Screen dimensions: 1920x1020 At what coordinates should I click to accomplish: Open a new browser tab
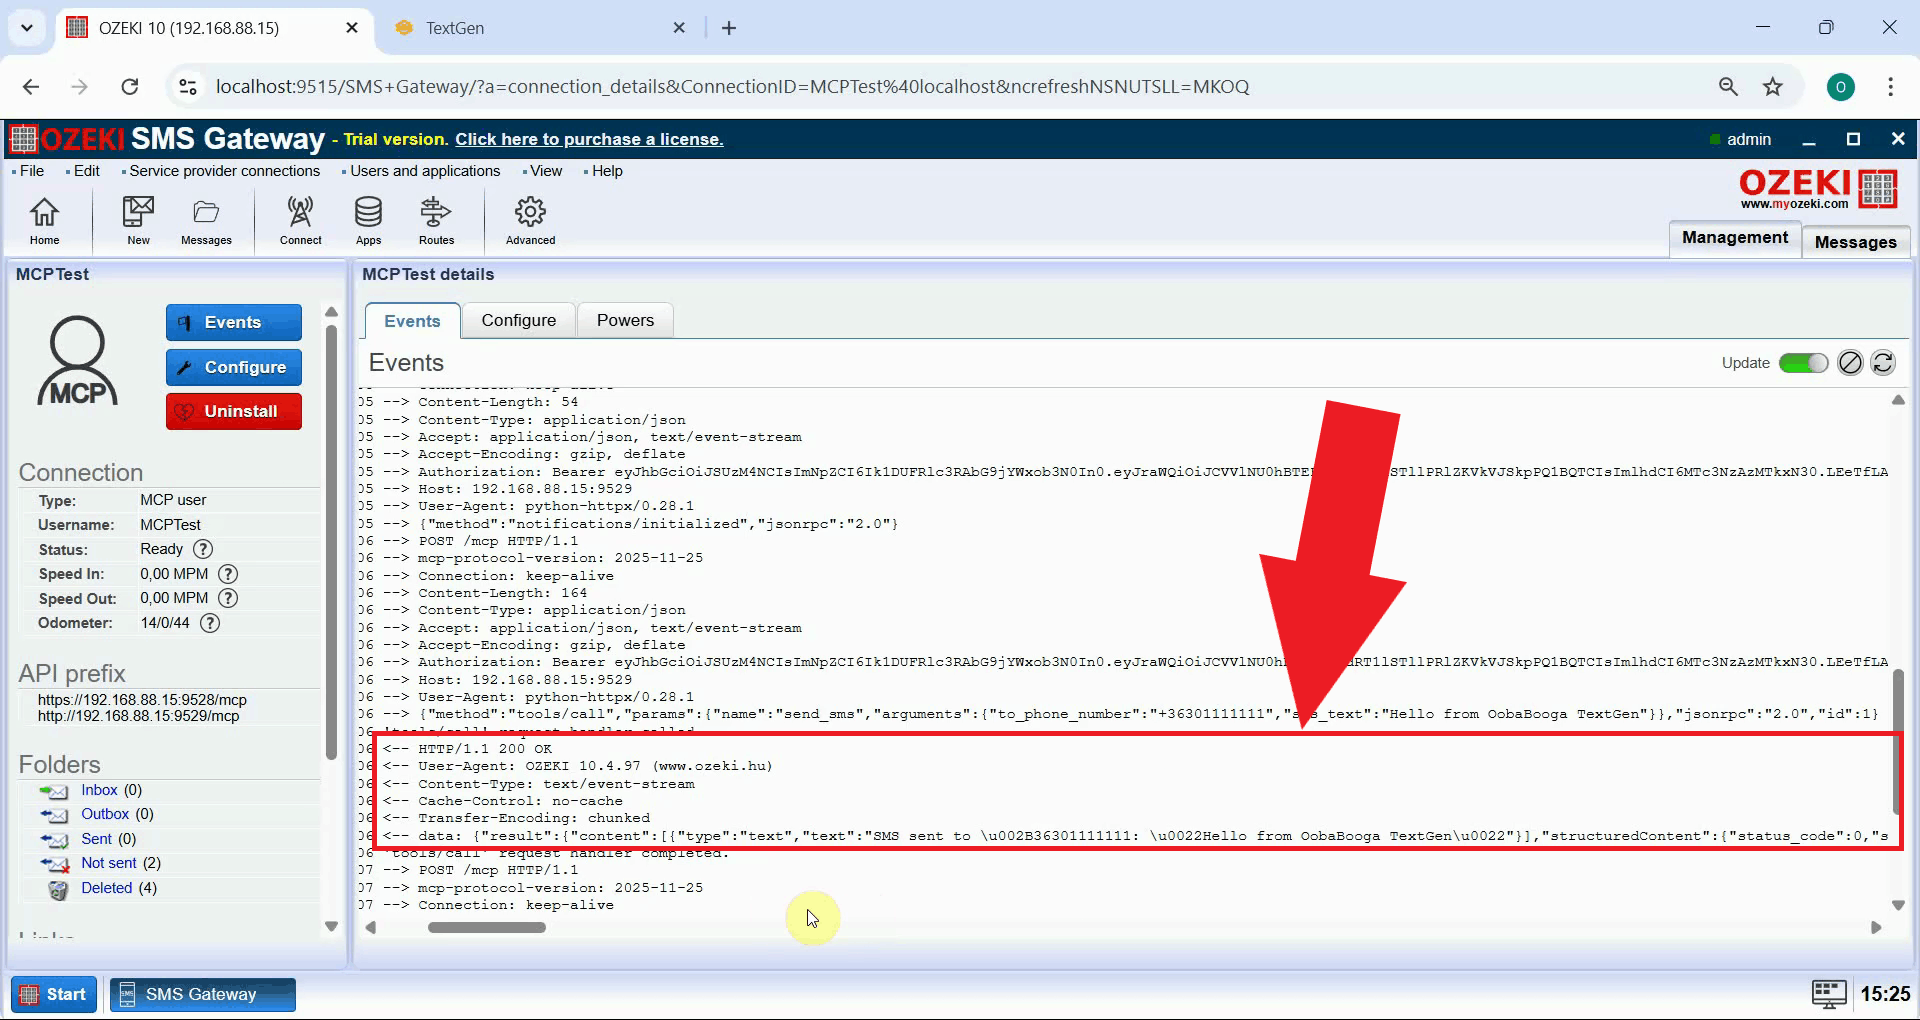[729, 28]
